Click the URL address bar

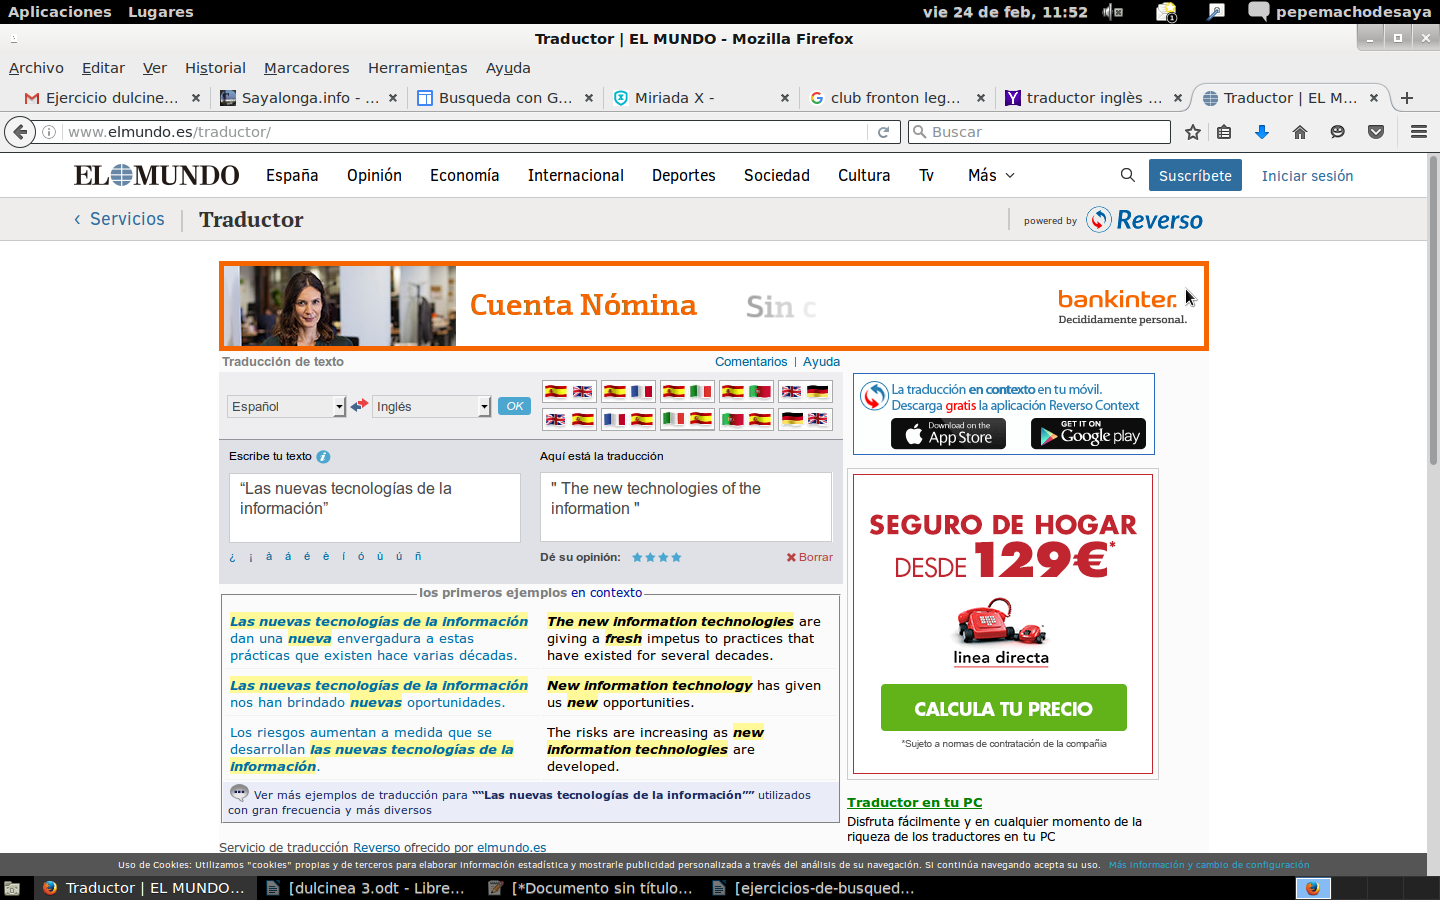pos(465,132)
